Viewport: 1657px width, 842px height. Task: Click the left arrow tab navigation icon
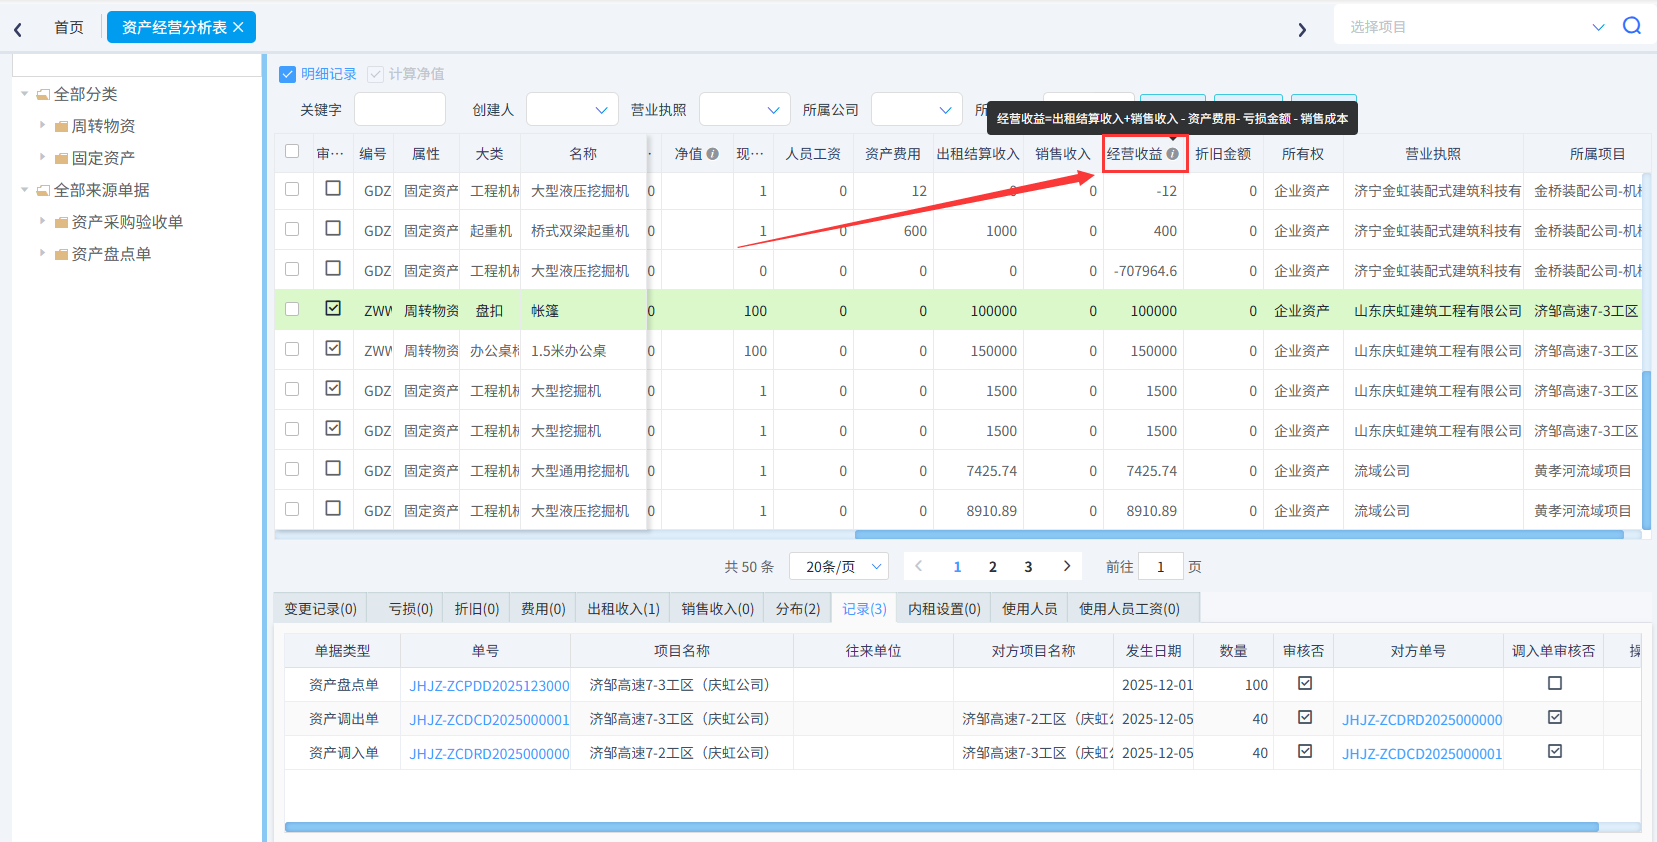click(x=18, y=29)
